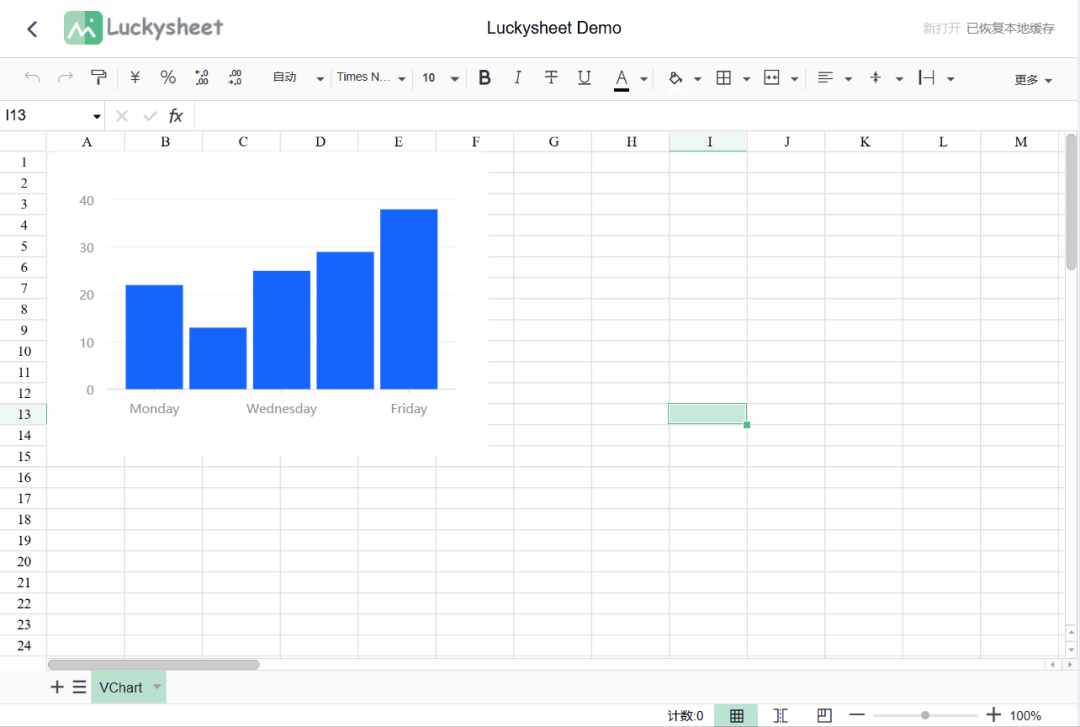Screen dimensions: 1080x727
Task: Select row 20 header
Action: click(23, 562)
